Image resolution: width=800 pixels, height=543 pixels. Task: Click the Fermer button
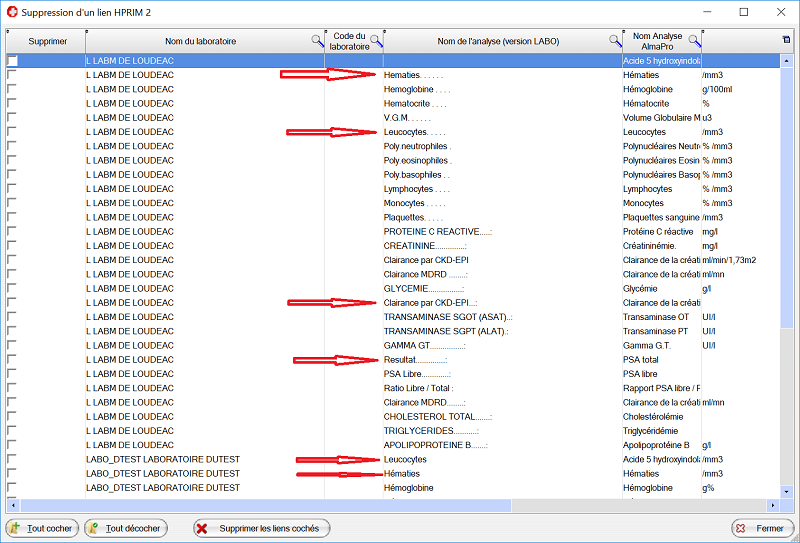click(760, 528)
